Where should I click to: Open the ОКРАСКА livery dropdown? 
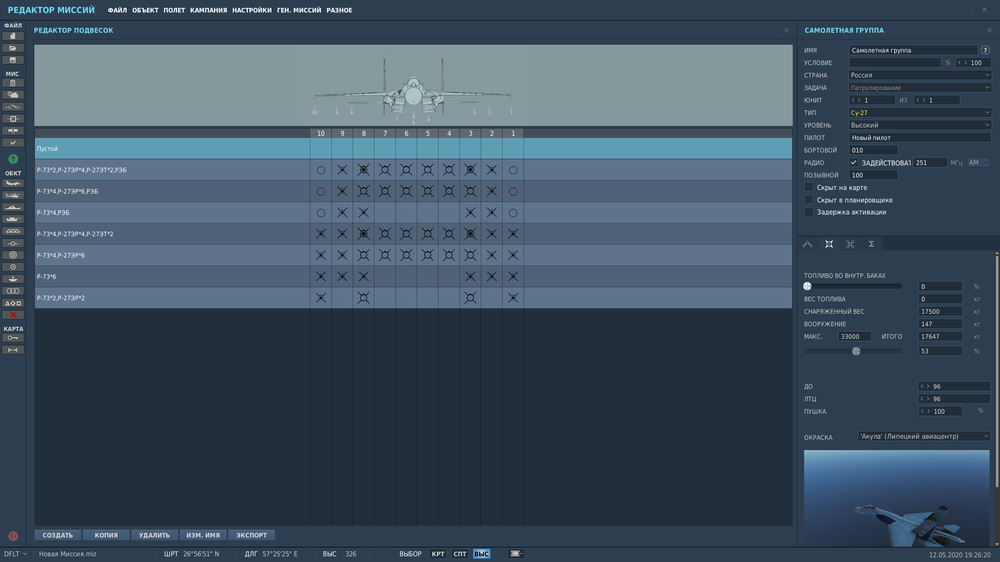pos(924,436)
